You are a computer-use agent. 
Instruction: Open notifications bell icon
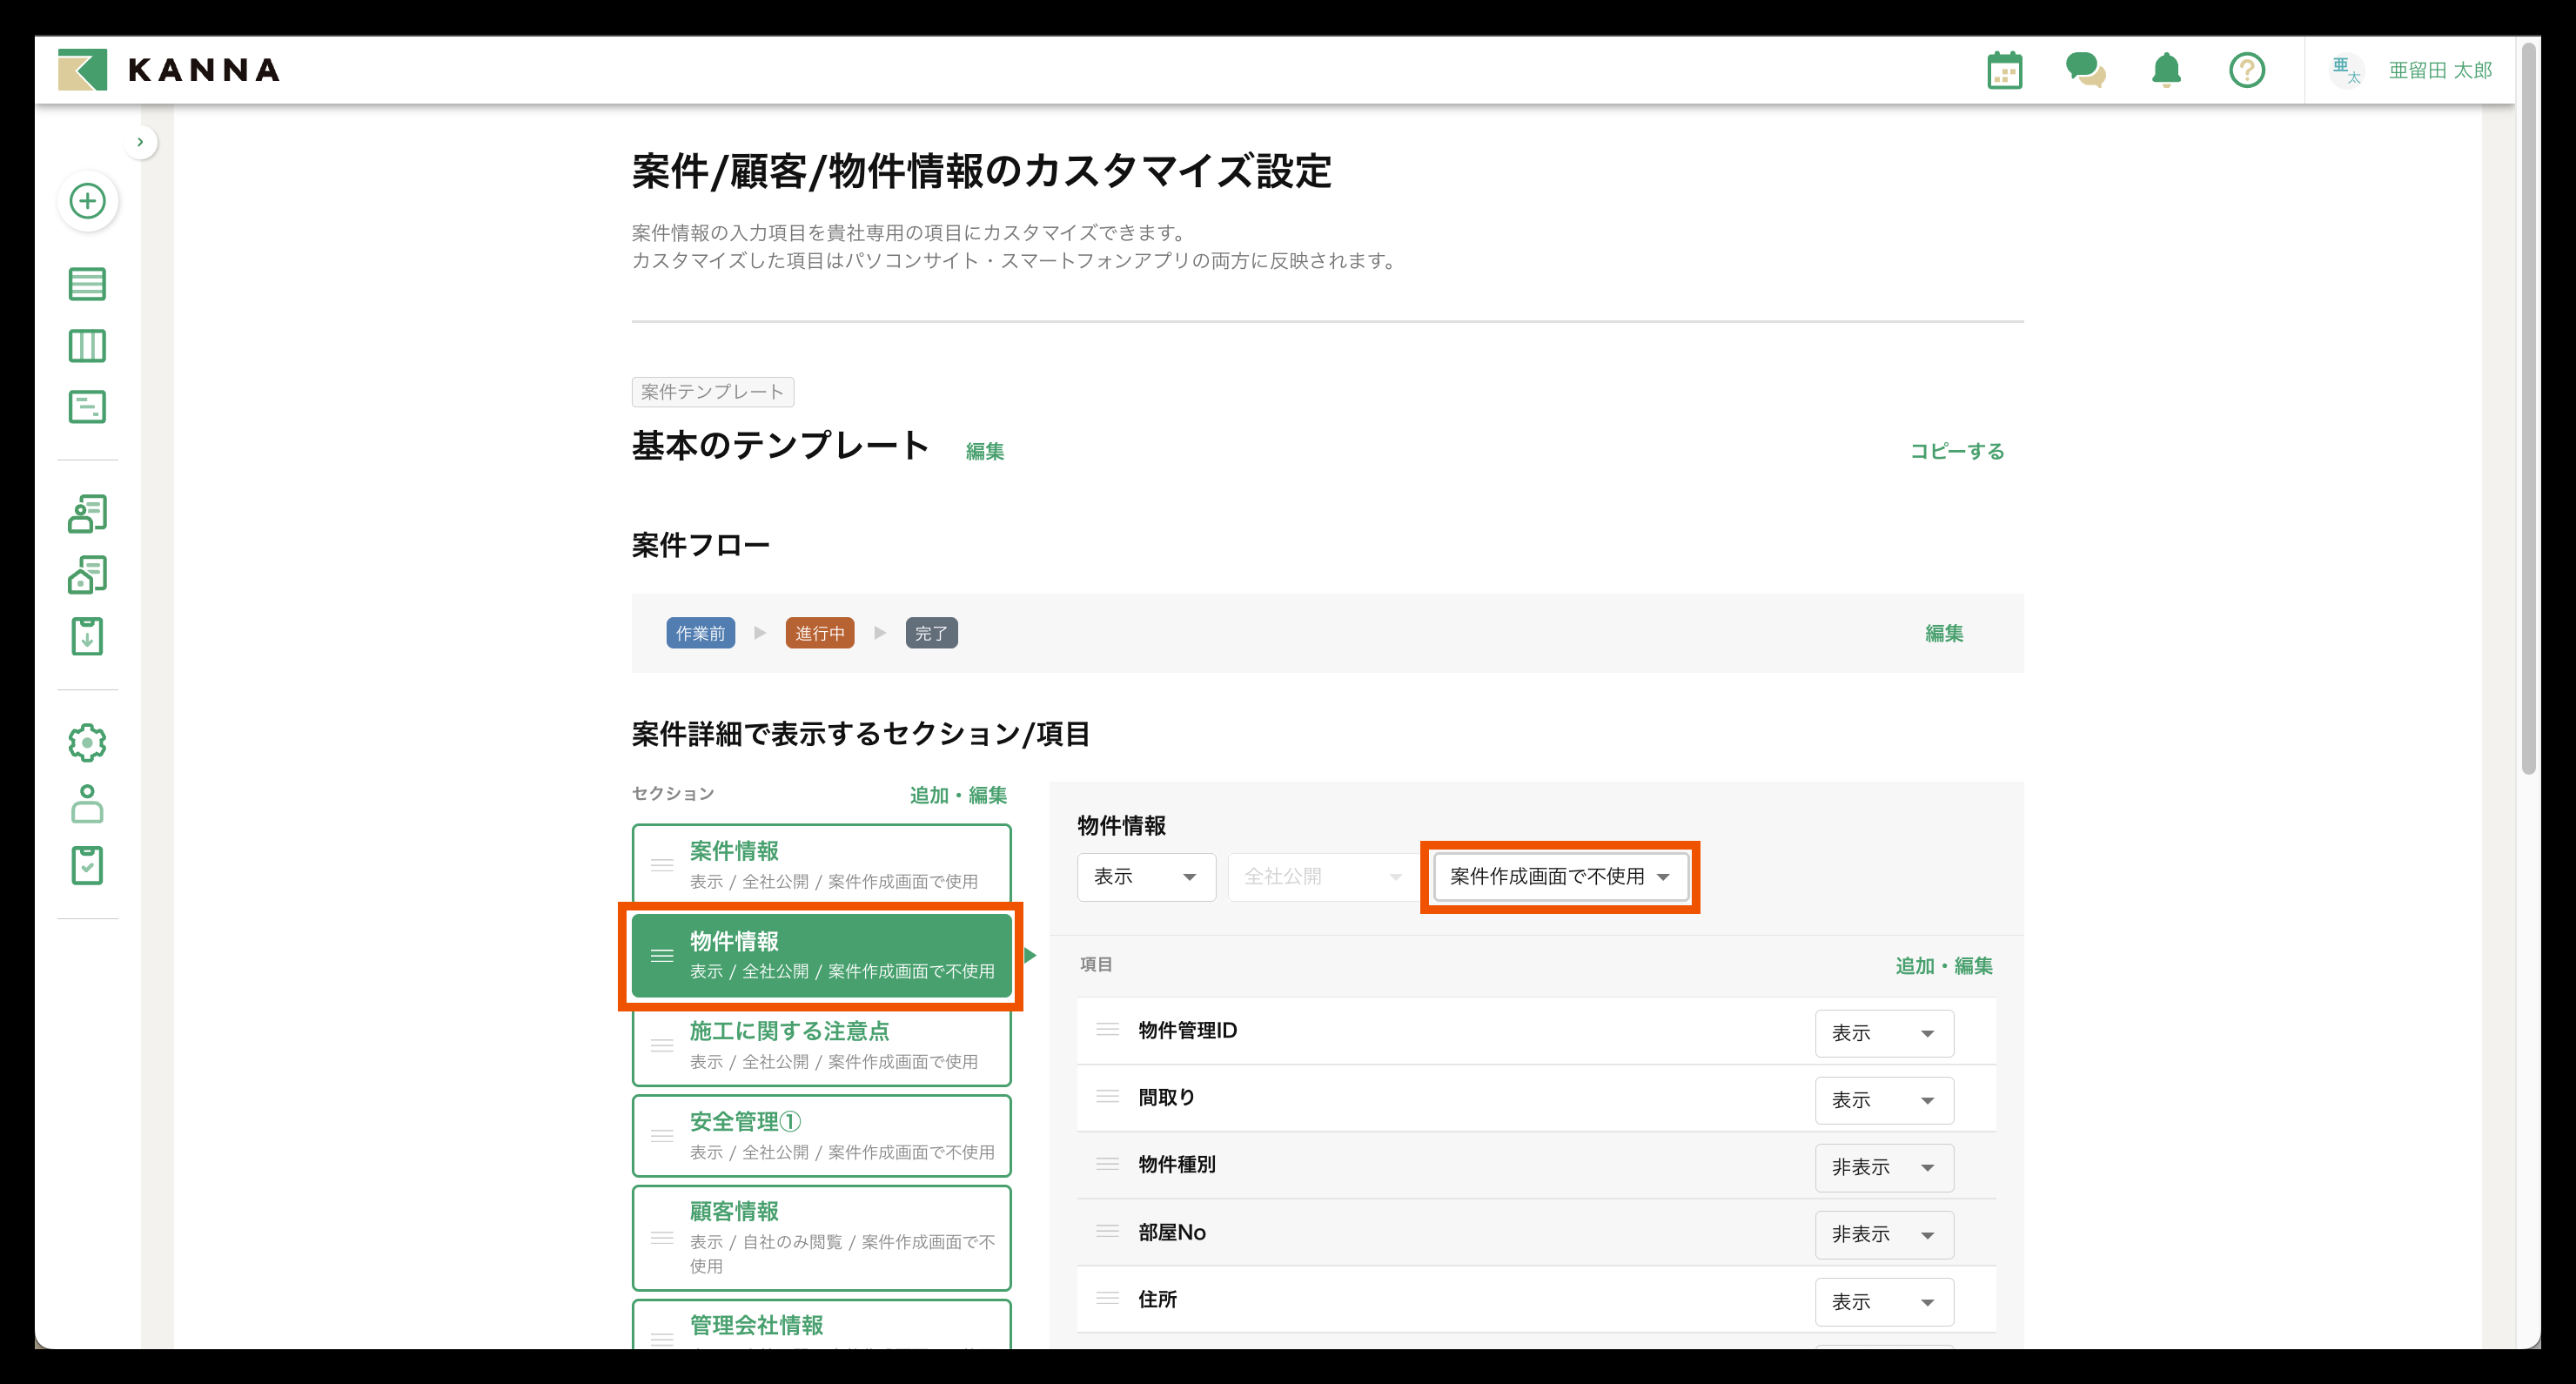(2166, 70)
